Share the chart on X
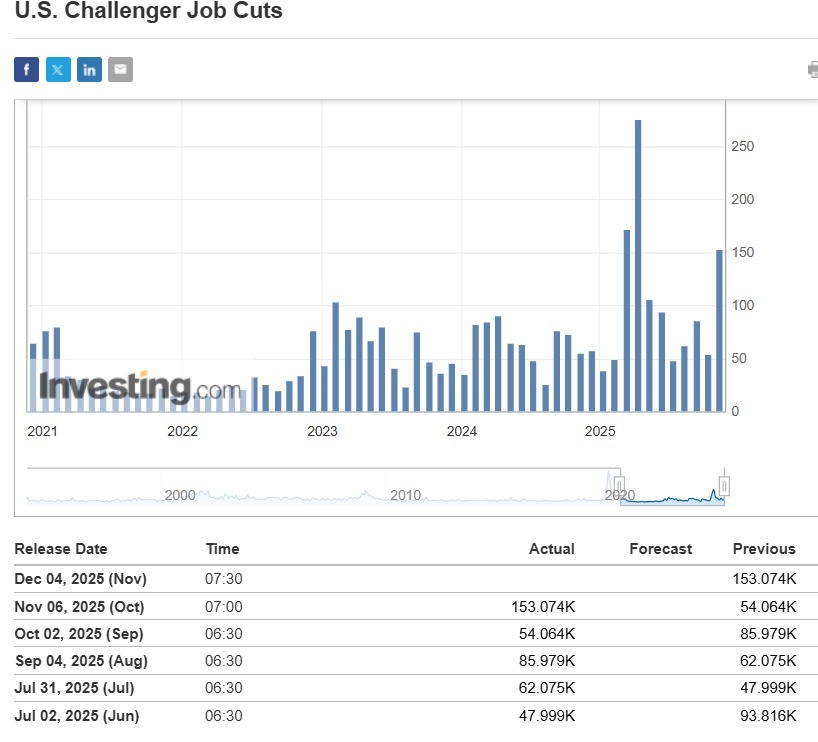This screenshot has height=742, width=818. coord(58,69)
